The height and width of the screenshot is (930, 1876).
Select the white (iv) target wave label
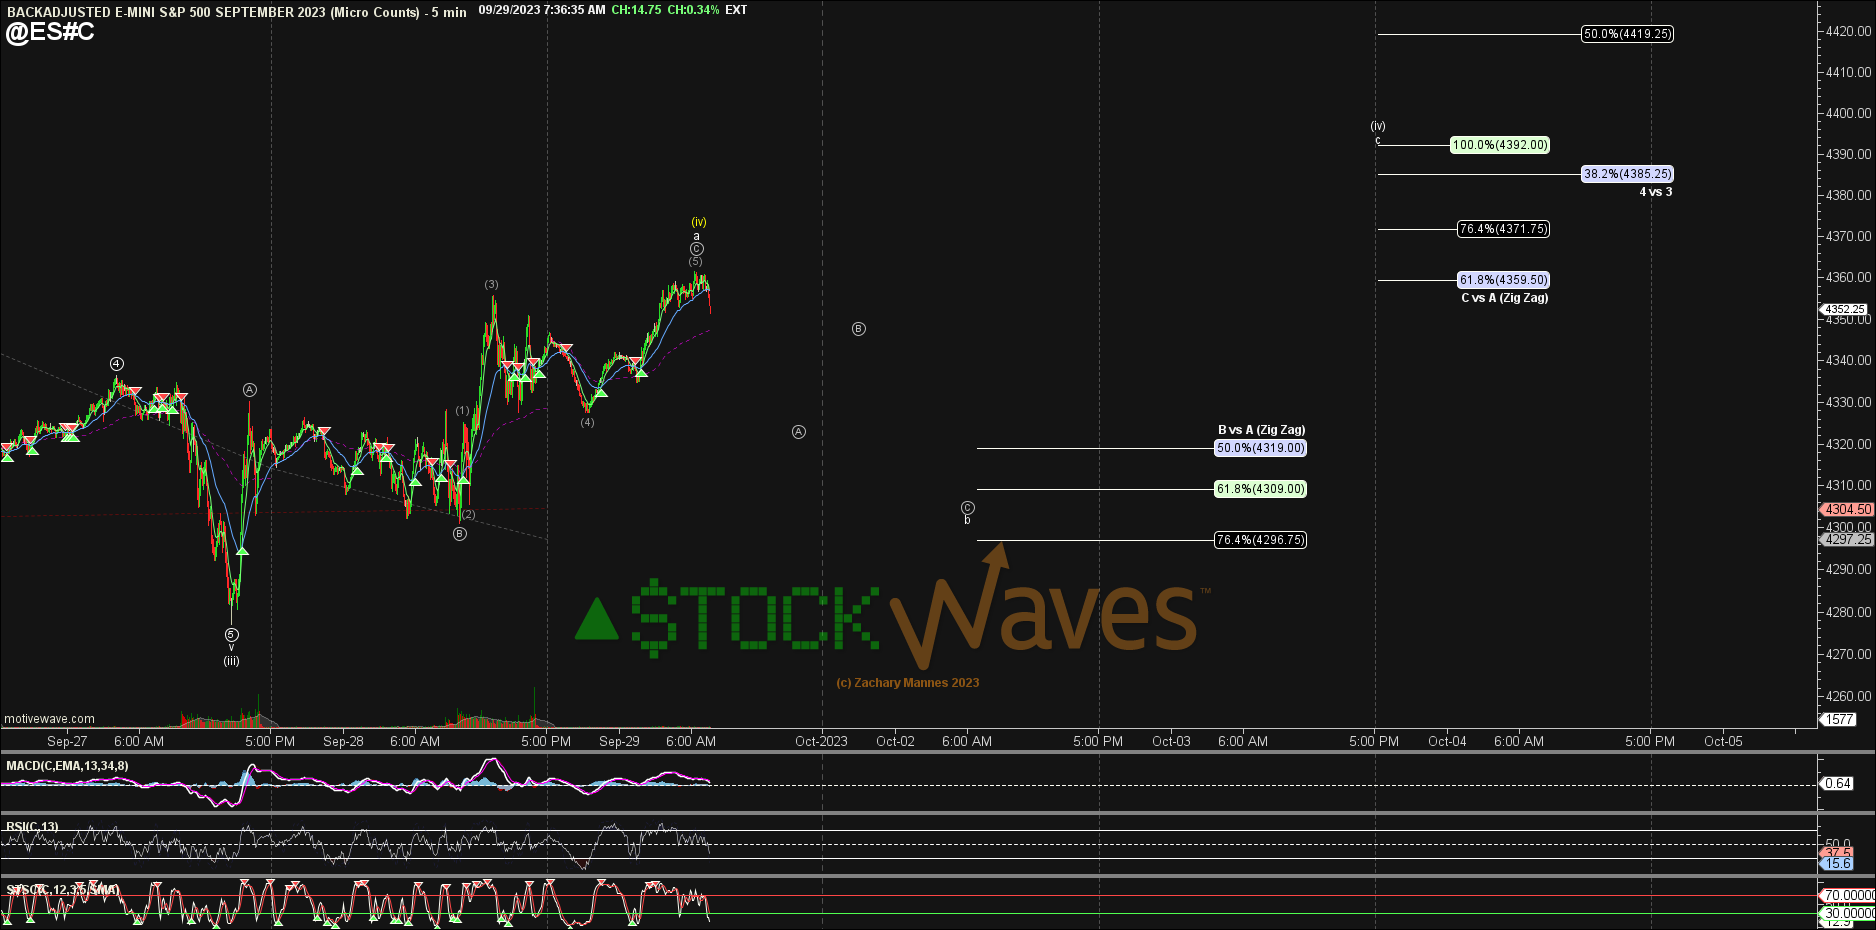1378,126
